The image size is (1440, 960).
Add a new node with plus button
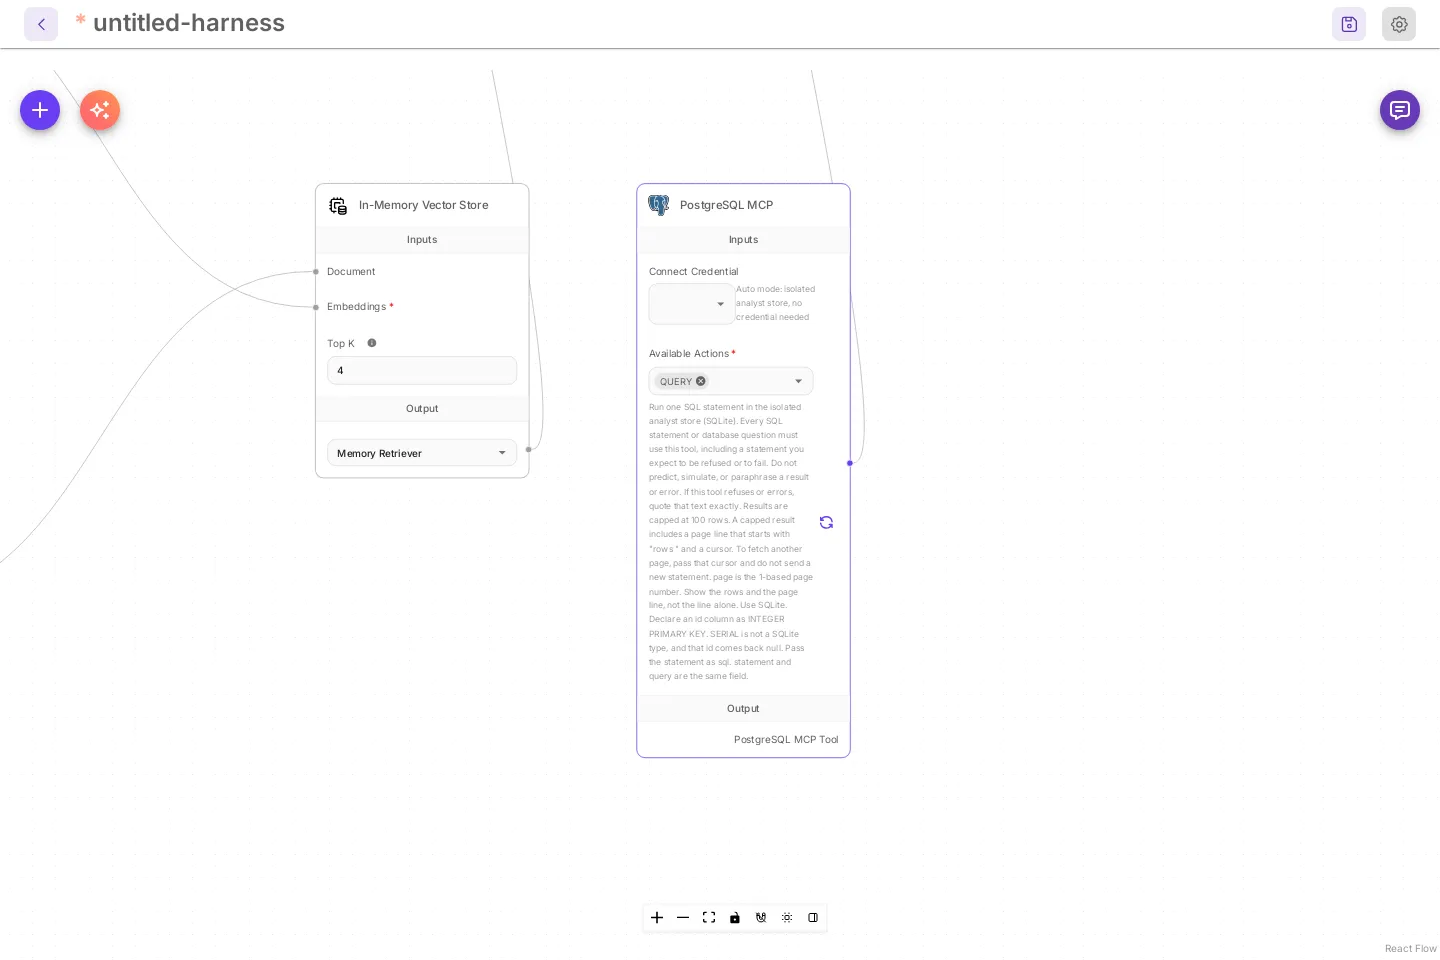coord(40,110)
